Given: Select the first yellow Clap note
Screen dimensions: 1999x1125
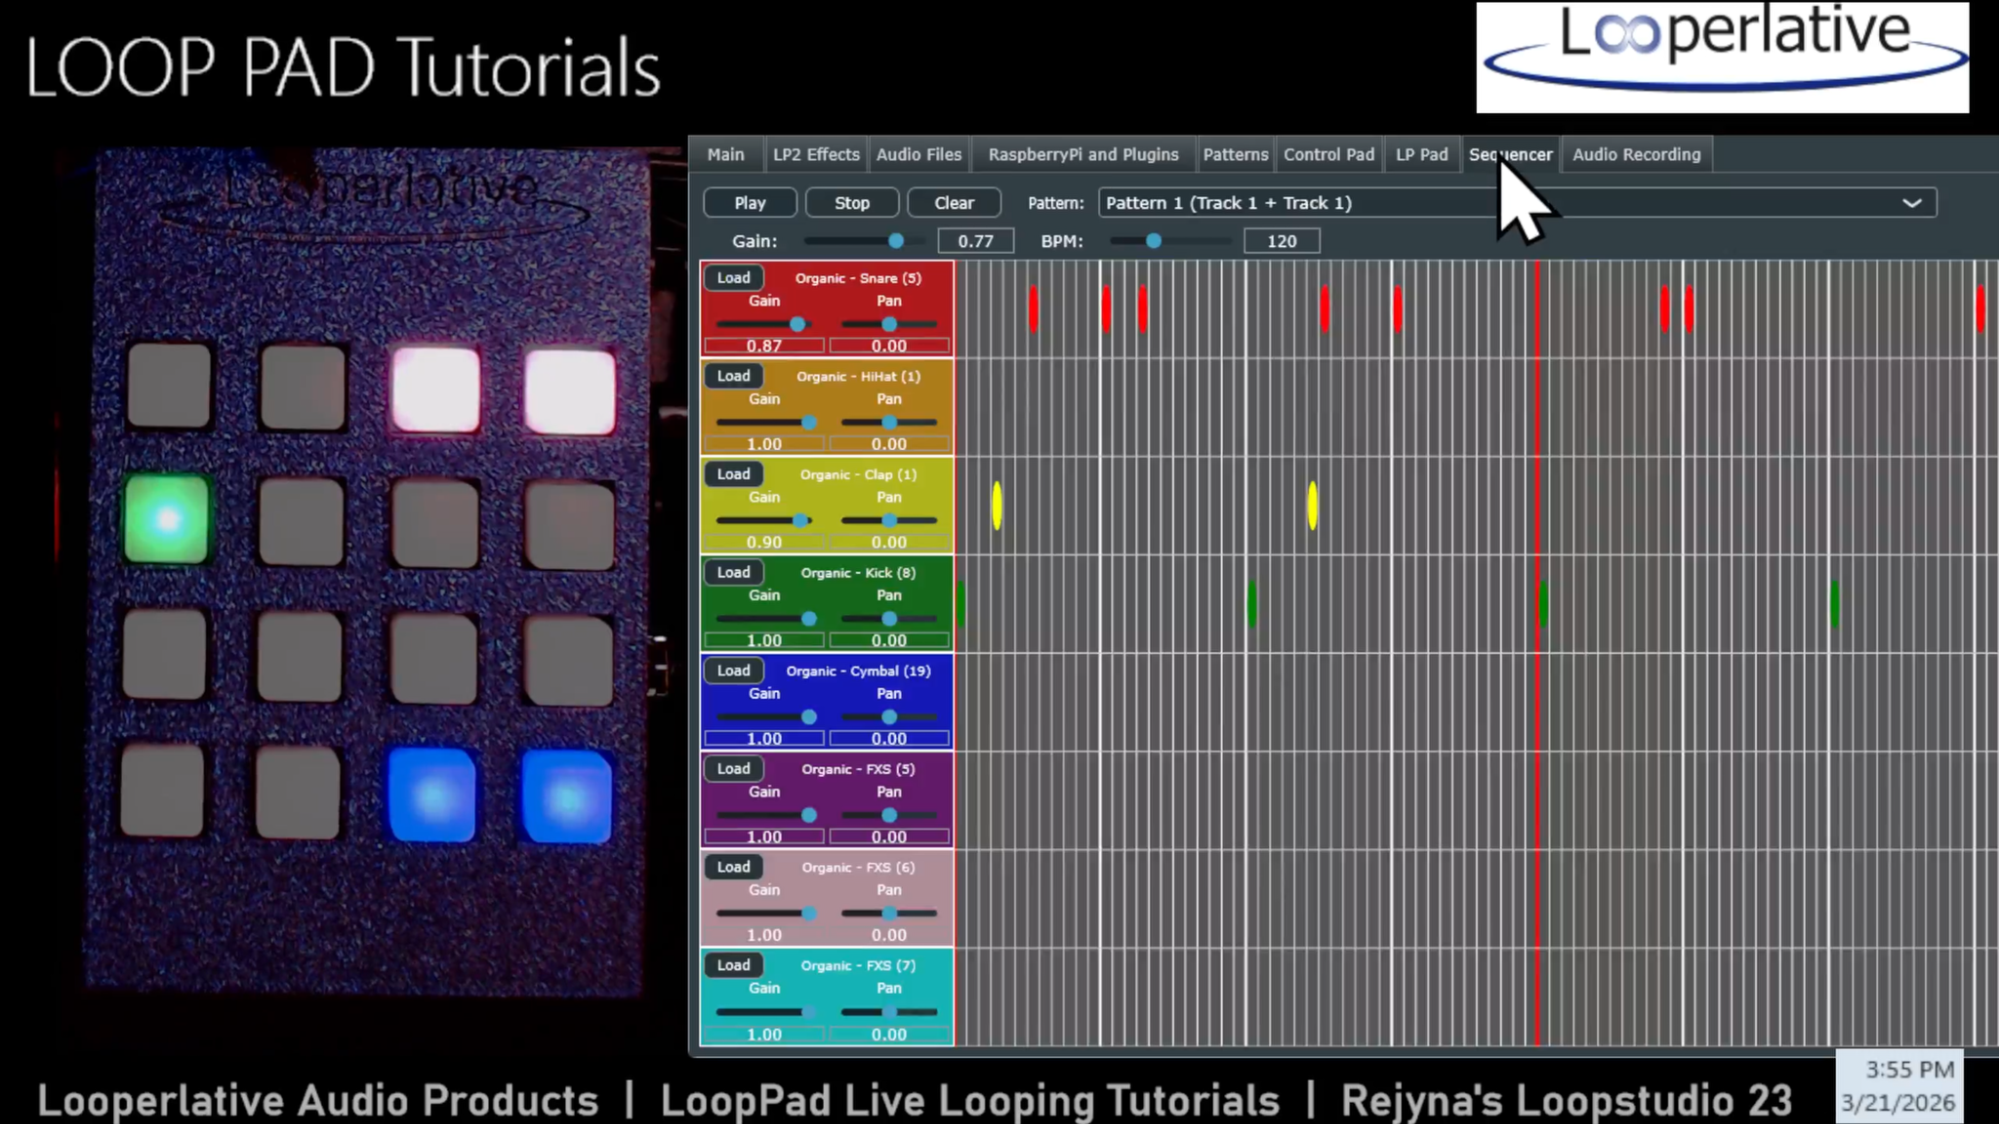Looking at the screenshot, I should click(x=997, y=505).
